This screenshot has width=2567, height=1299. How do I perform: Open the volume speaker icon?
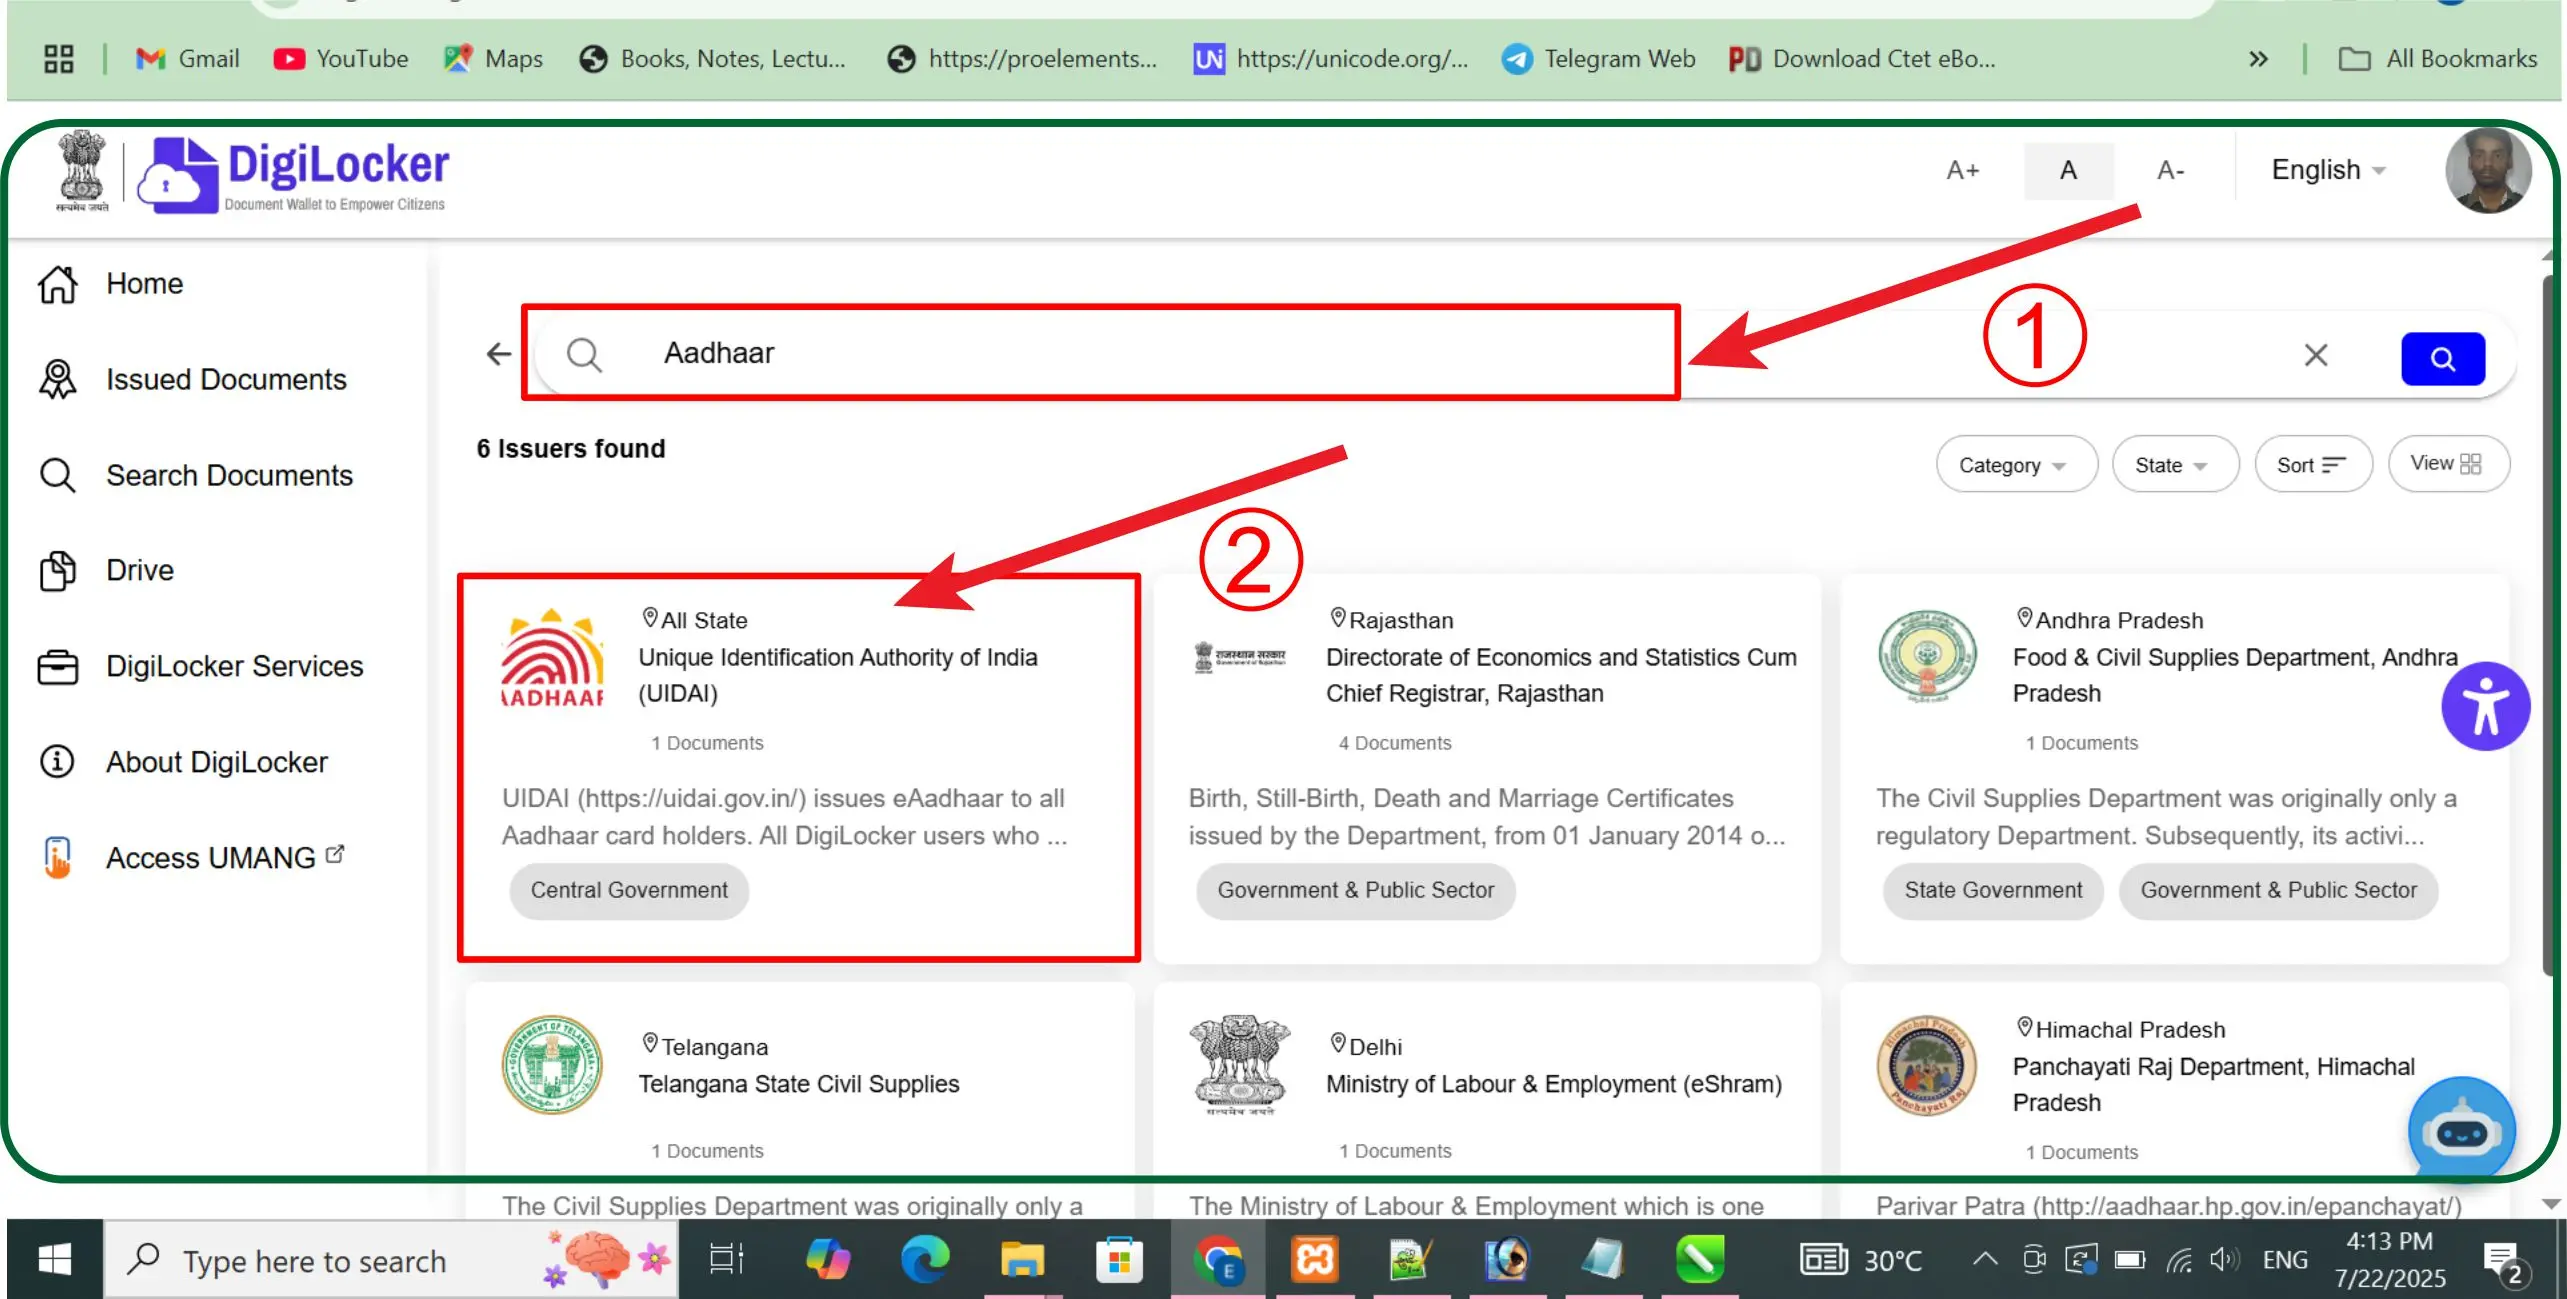tap(2224, 1259)
